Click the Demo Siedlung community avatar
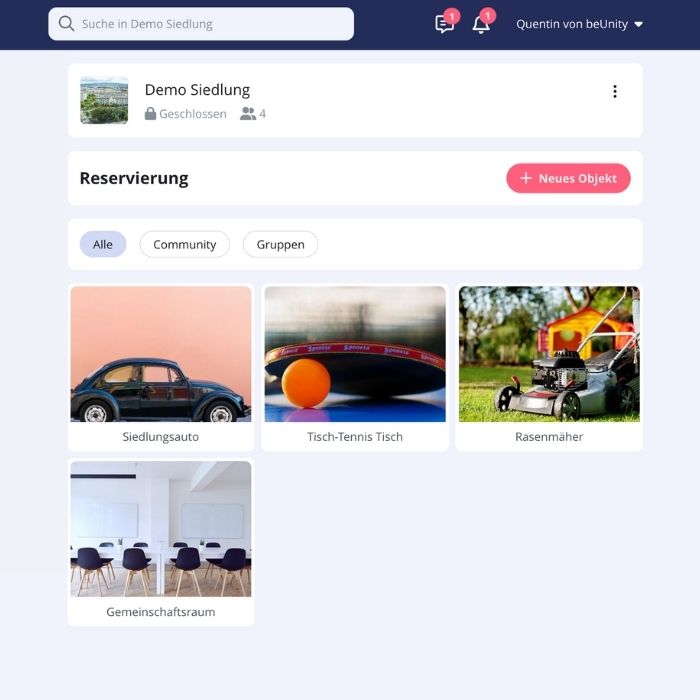Screen dimensions: 700x700 [104, 100]
